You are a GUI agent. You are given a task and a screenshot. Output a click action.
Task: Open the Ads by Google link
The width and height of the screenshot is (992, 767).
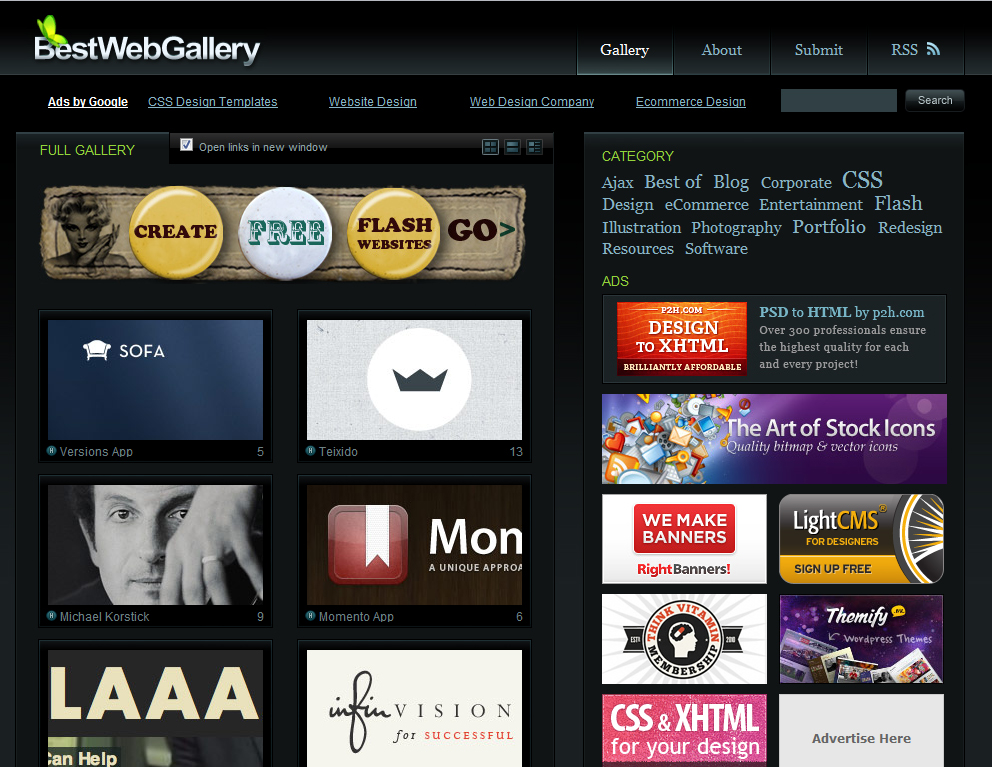pos(88,102)
